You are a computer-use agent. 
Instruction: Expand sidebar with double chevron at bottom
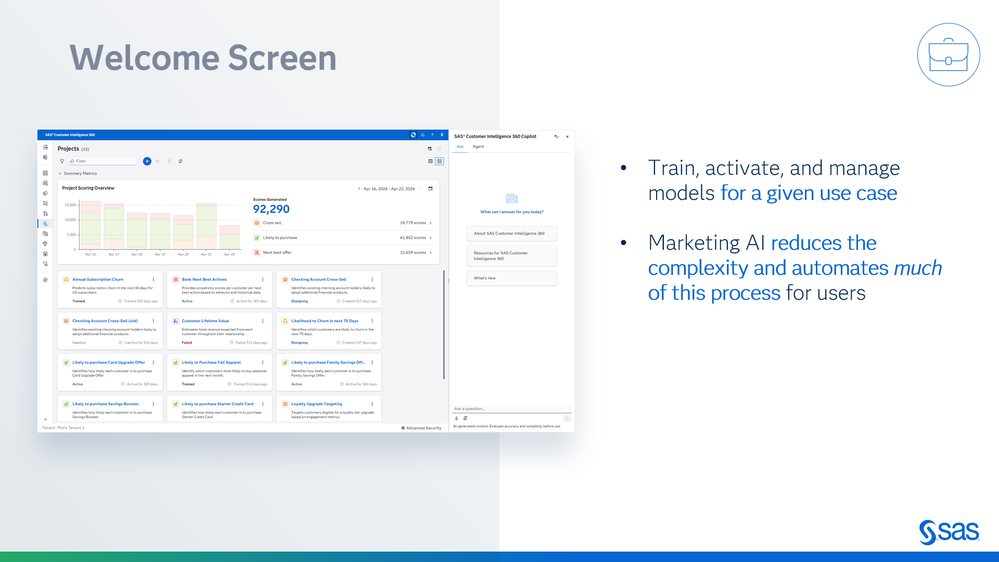click(x=45, y=419)
